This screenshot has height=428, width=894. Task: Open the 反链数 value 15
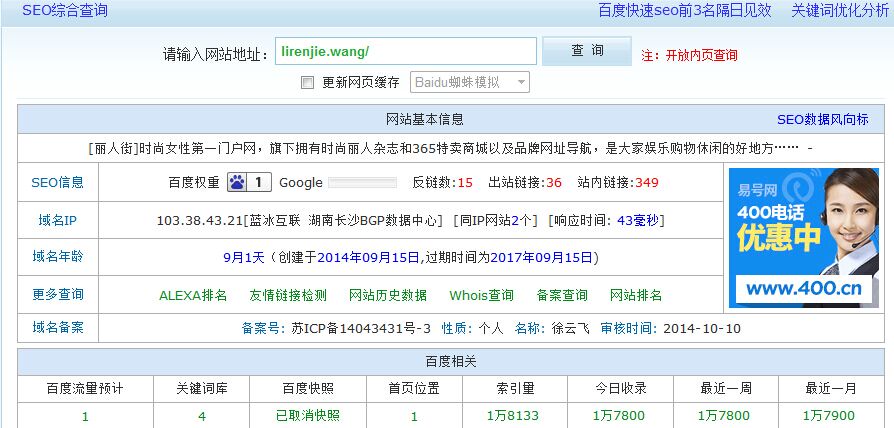[465, 183]
